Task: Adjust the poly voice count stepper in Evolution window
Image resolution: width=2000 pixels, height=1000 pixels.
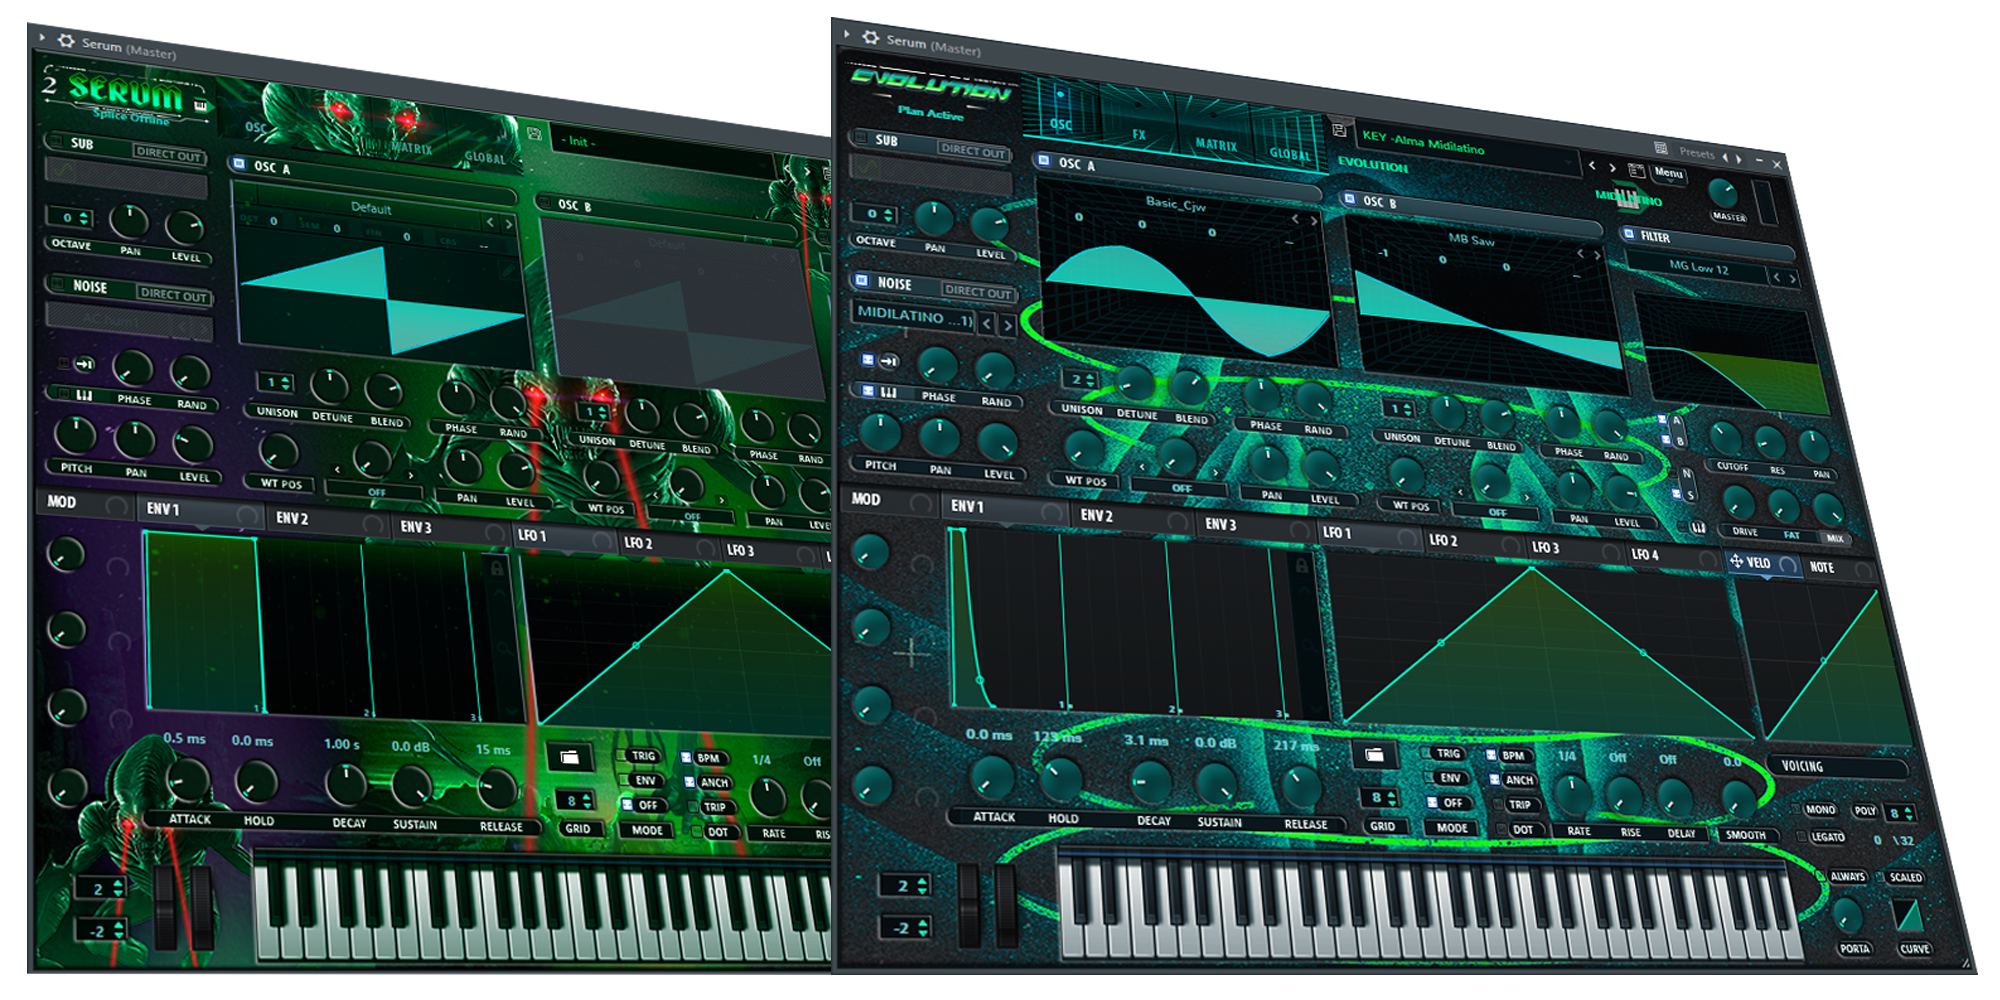Action: point(1901,813)
